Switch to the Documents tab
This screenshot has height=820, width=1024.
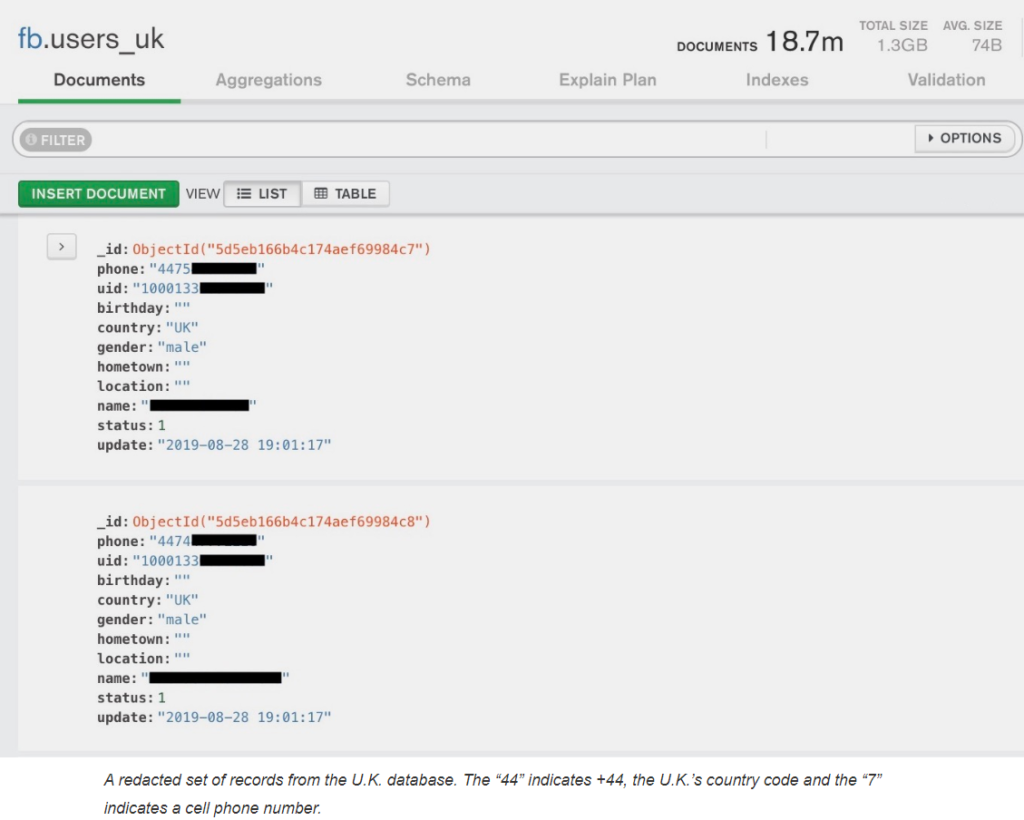tap(99, 80)
